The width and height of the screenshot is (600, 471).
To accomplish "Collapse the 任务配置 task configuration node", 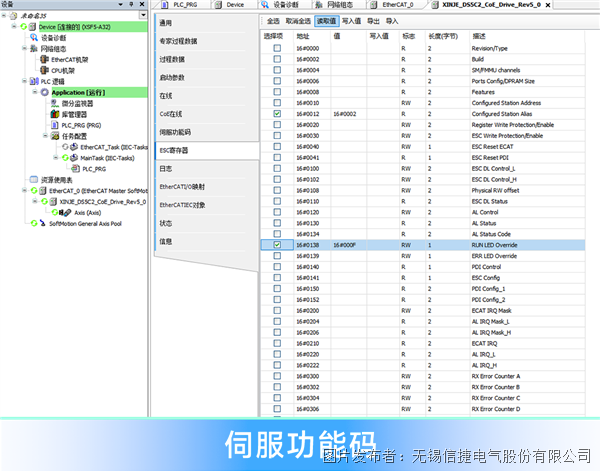I will tap(45, 136).
